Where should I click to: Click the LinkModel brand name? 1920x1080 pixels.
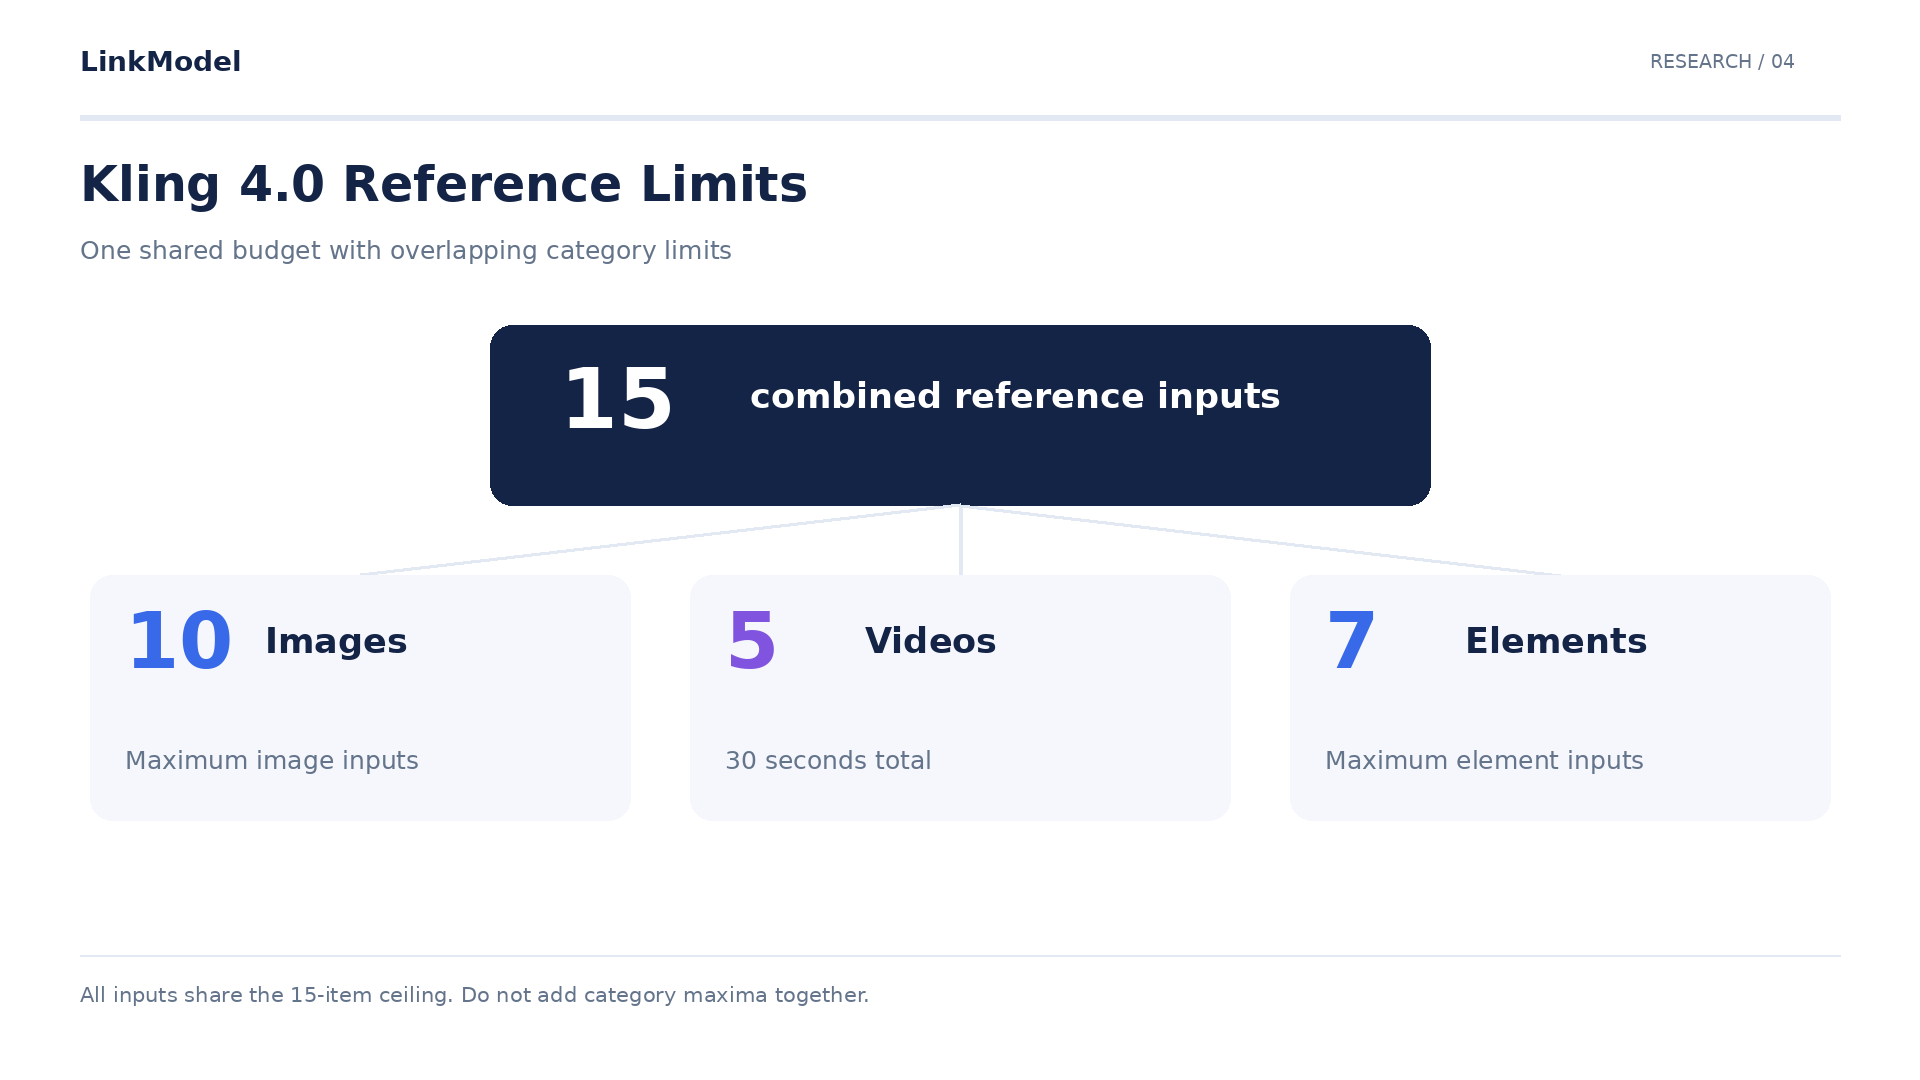coord(160,62)
